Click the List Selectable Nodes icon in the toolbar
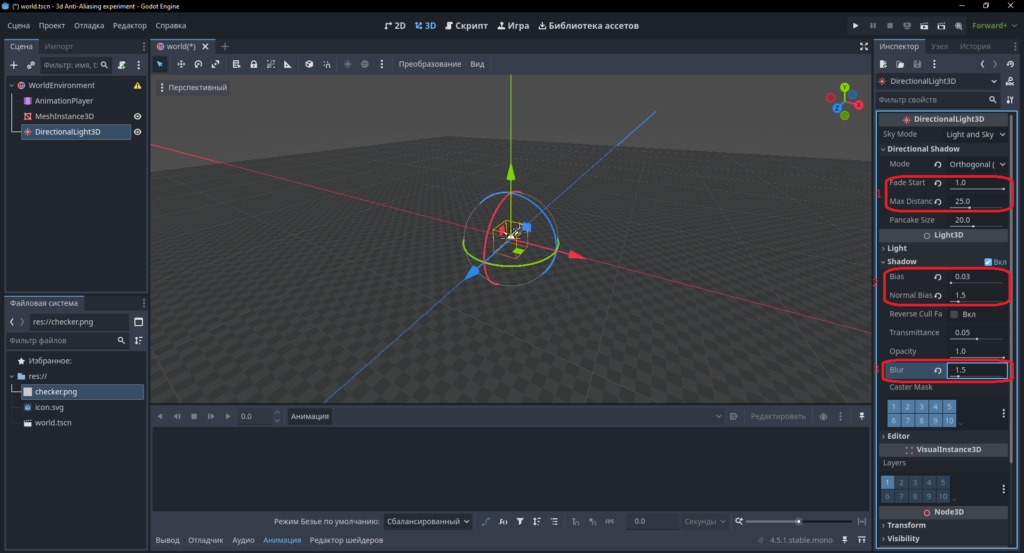 tap(236, 64)
